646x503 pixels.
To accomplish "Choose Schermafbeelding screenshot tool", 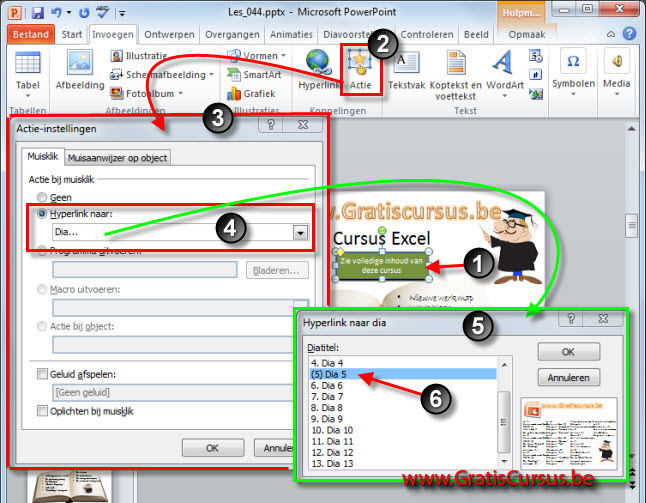I will pos(158,75).
